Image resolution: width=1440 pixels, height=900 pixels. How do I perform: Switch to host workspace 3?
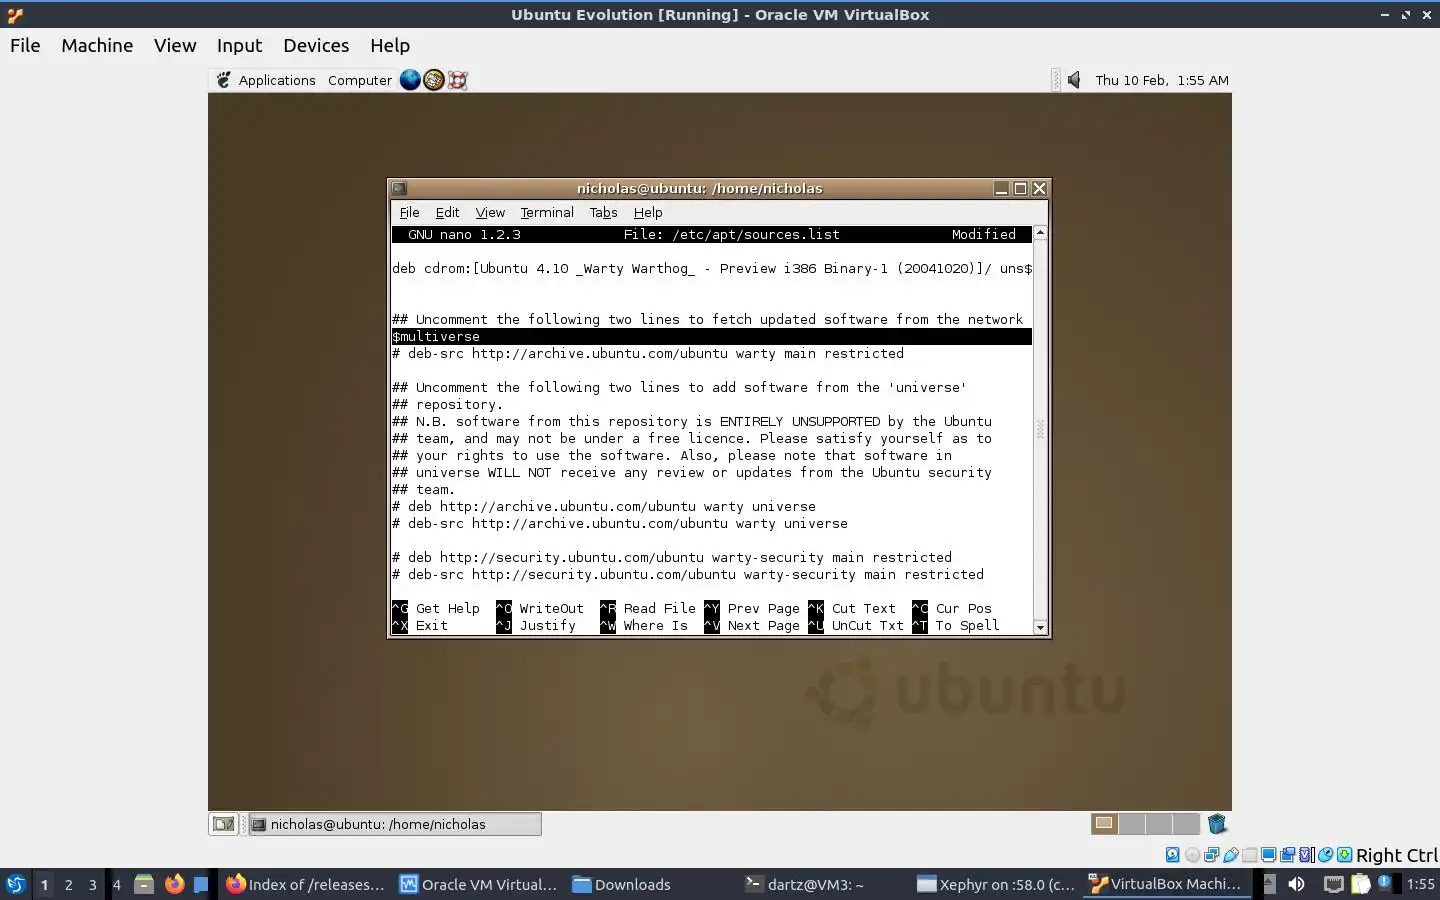[92, 884]
